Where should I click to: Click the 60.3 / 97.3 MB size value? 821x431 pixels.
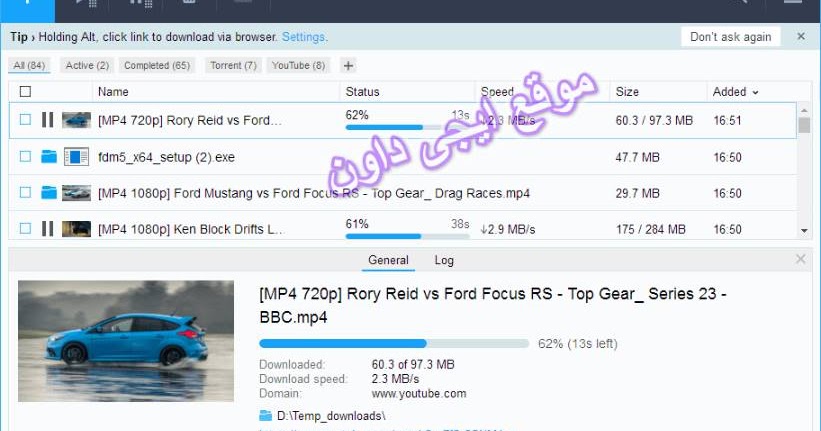pyautogui.click(x=654, y=120)
